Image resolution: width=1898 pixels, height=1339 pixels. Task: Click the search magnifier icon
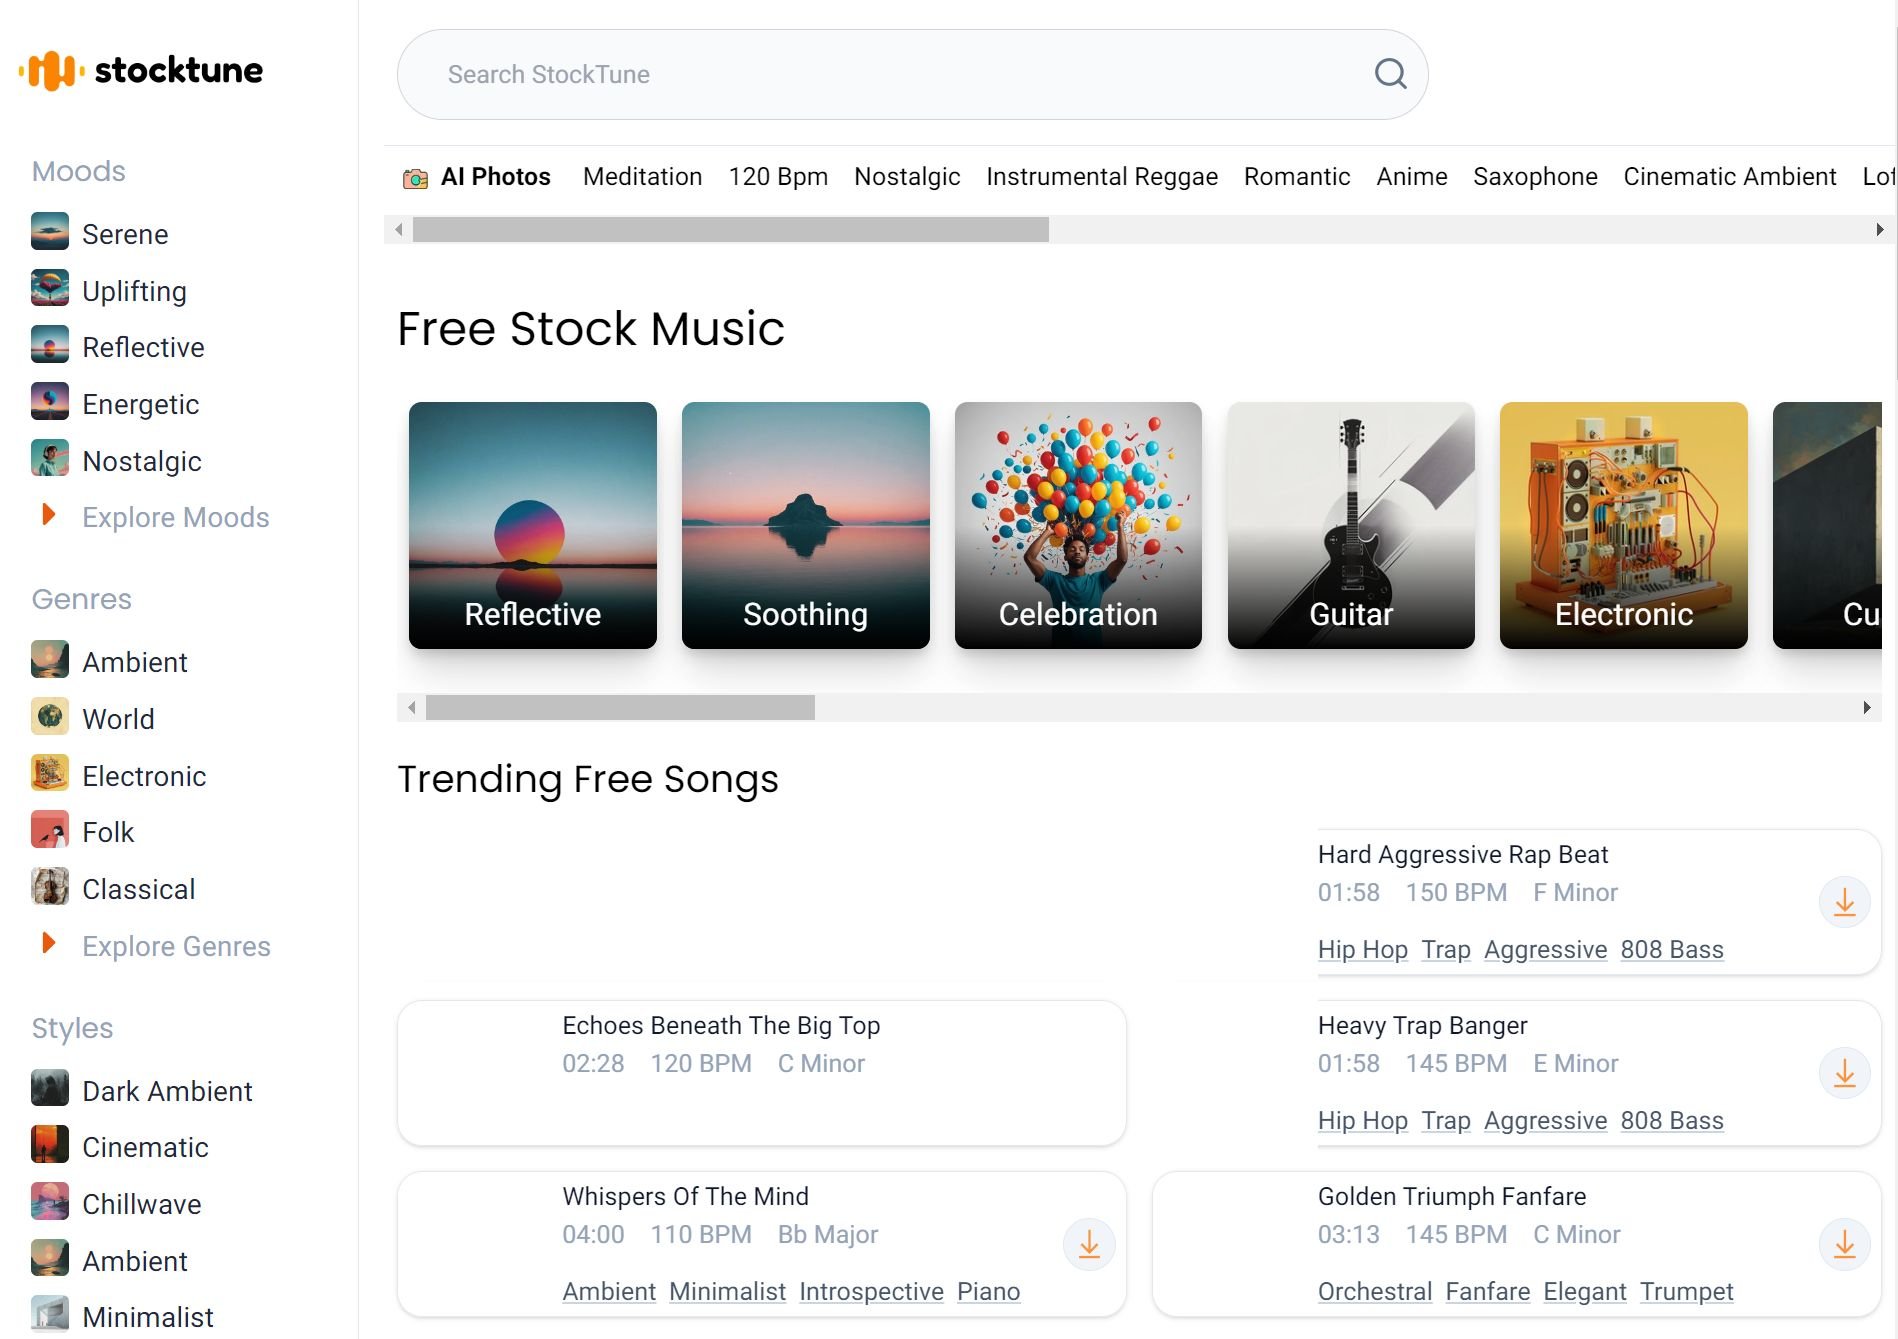[1390, 74]
